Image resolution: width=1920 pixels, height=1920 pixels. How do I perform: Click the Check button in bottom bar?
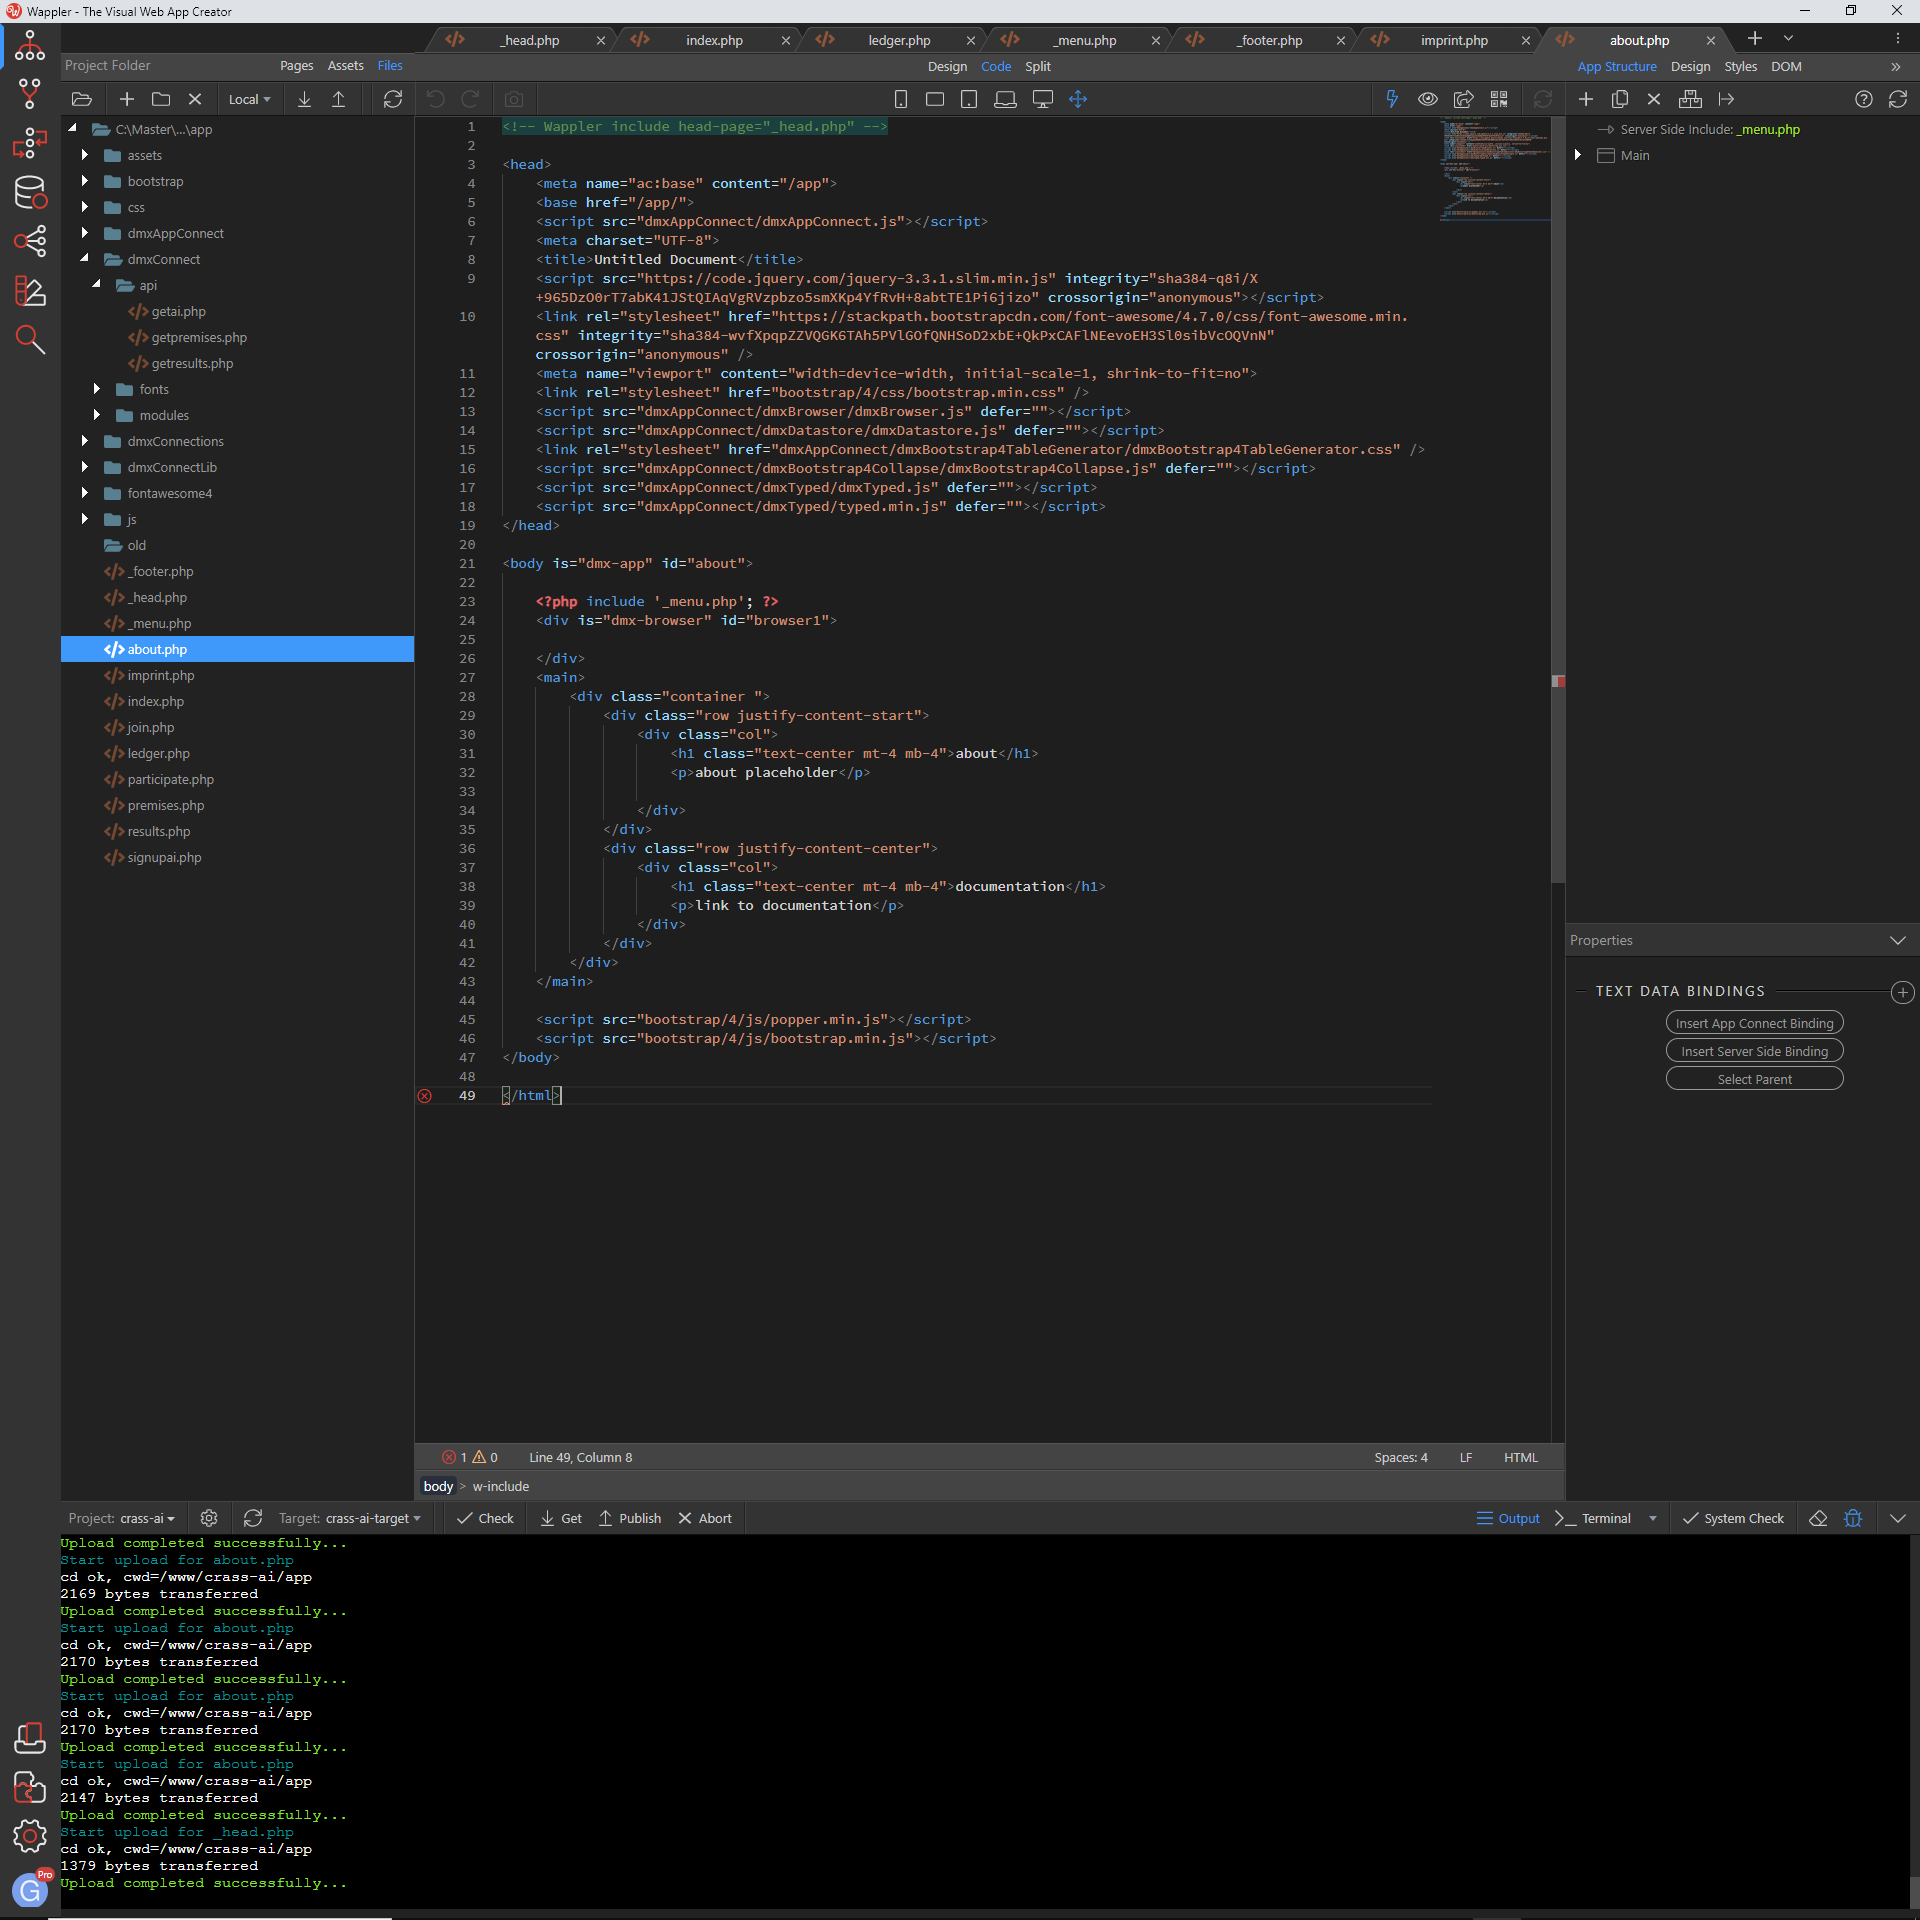(485, 1518)
